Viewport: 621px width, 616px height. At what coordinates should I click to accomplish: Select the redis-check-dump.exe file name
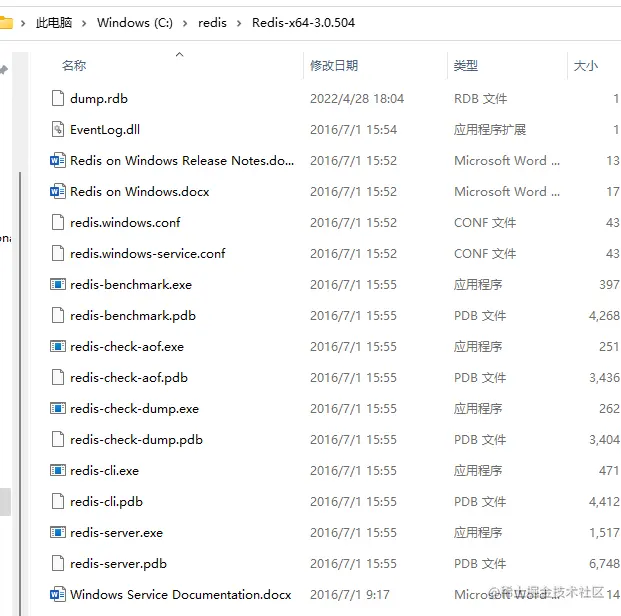pyautogui.click(x=134, y=408)
